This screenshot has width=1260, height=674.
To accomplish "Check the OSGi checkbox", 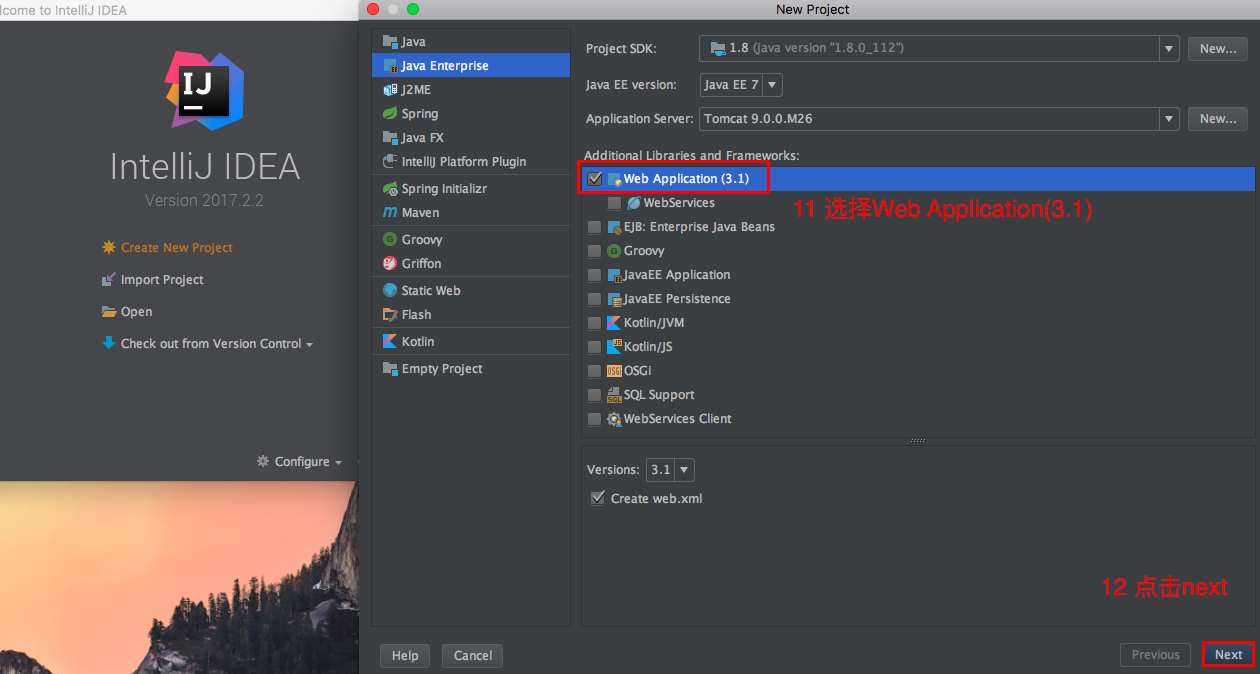I will click(x=595, y=371).
